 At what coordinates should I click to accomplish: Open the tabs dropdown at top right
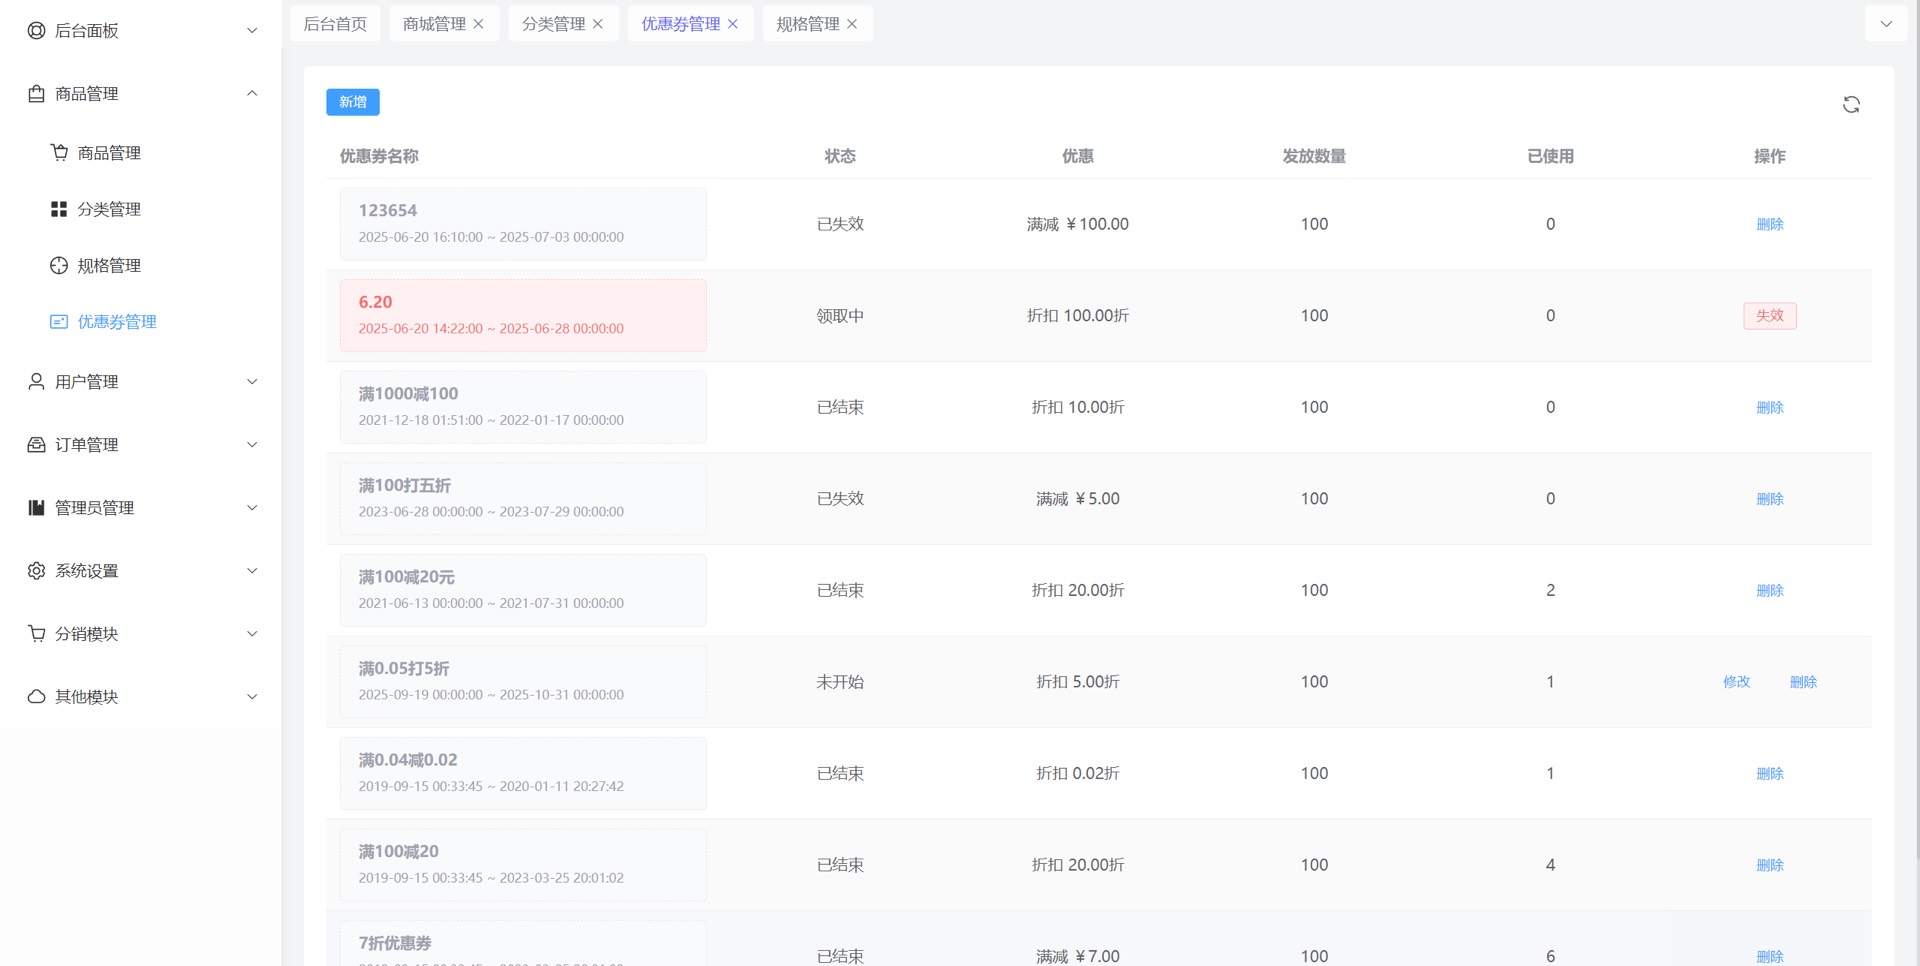[1886, 24]
